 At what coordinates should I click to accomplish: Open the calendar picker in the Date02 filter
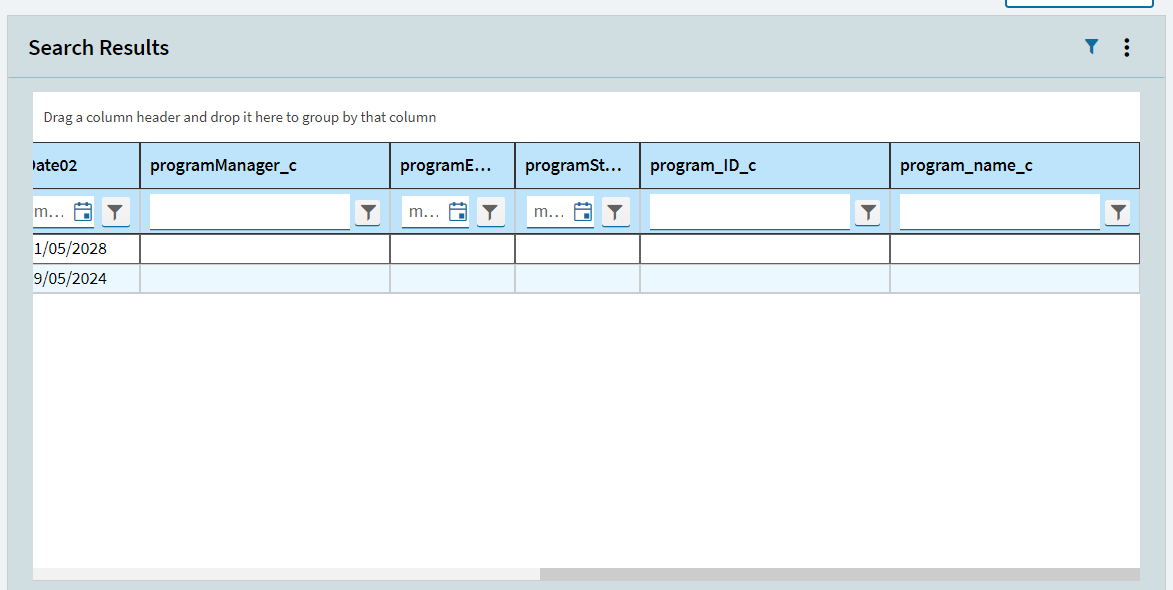(83, 212)
